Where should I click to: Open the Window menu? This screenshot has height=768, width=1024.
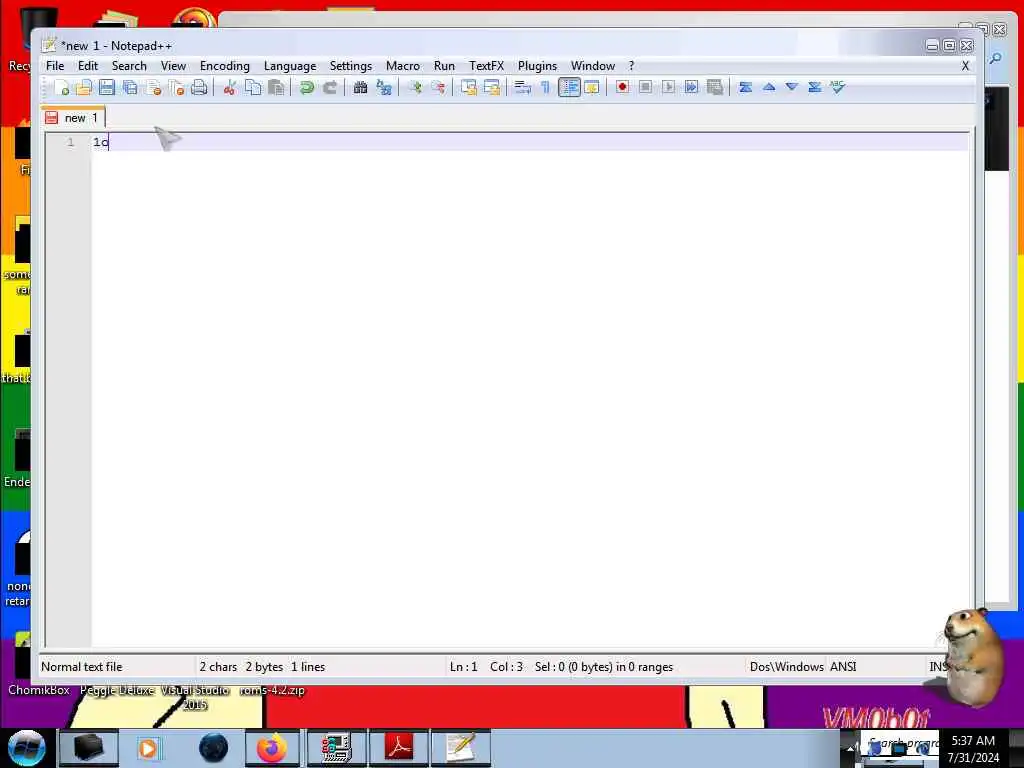[593, 66]
